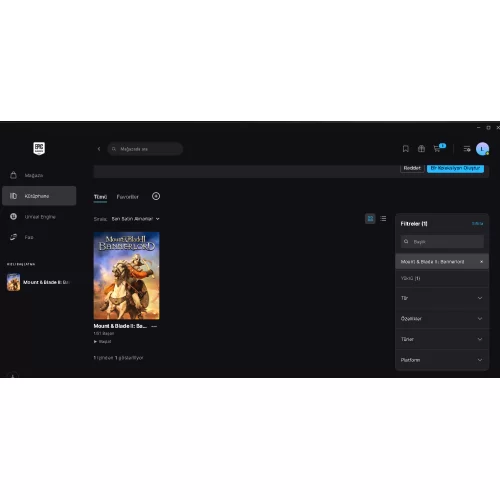Click the results count text below game

click(x=118, y=358)
